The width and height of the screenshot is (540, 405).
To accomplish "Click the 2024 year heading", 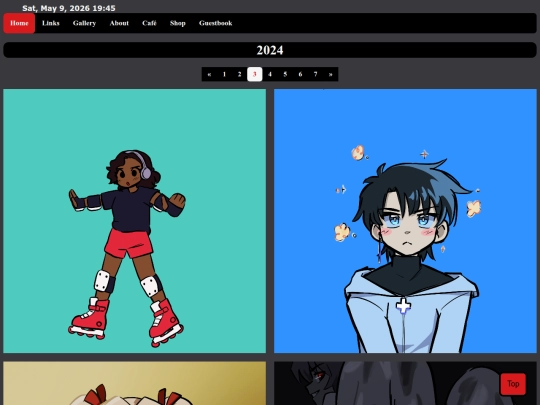I will [270, 50].
